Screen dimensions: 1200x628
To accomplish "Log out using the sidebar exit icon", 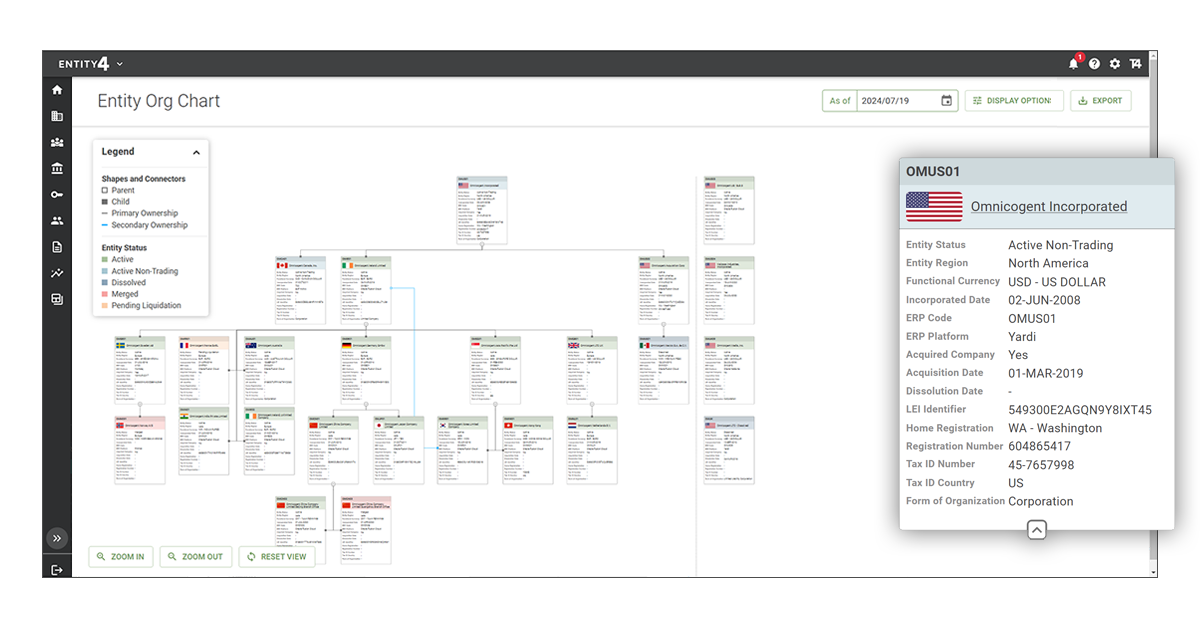I will [x=57, y=570].
